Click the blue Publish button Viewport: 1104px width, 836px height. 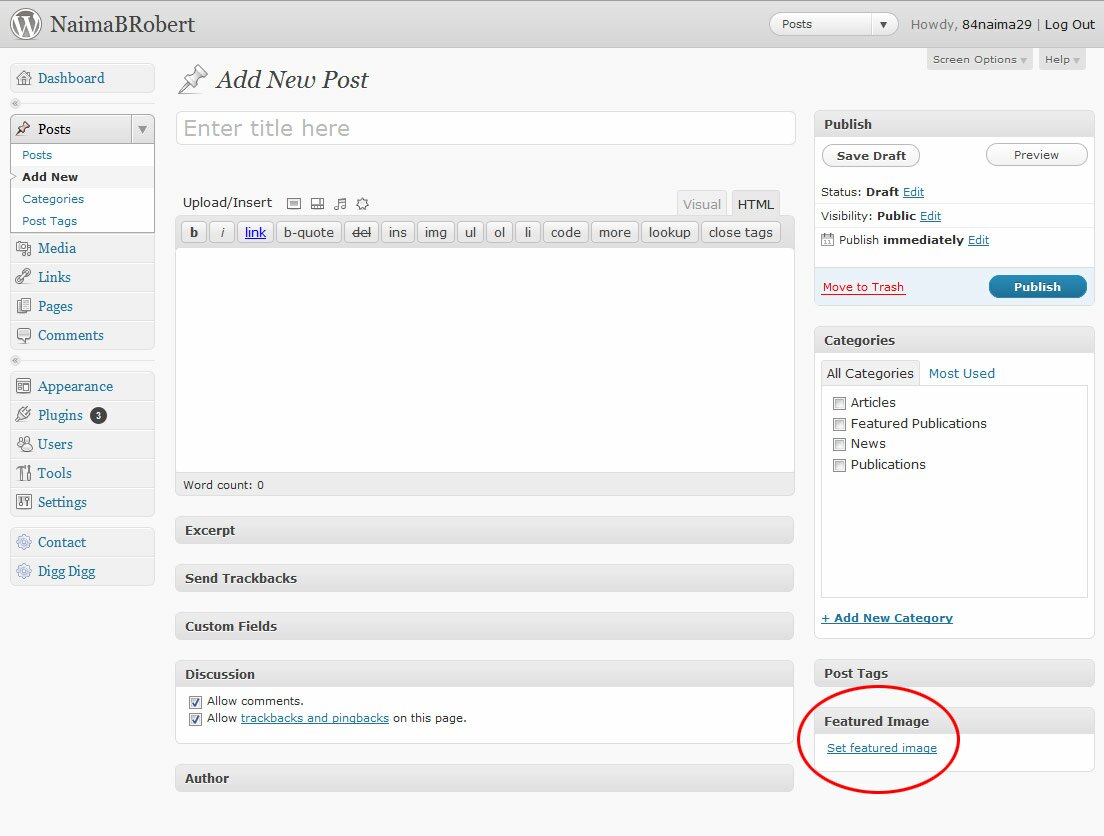1038,287
